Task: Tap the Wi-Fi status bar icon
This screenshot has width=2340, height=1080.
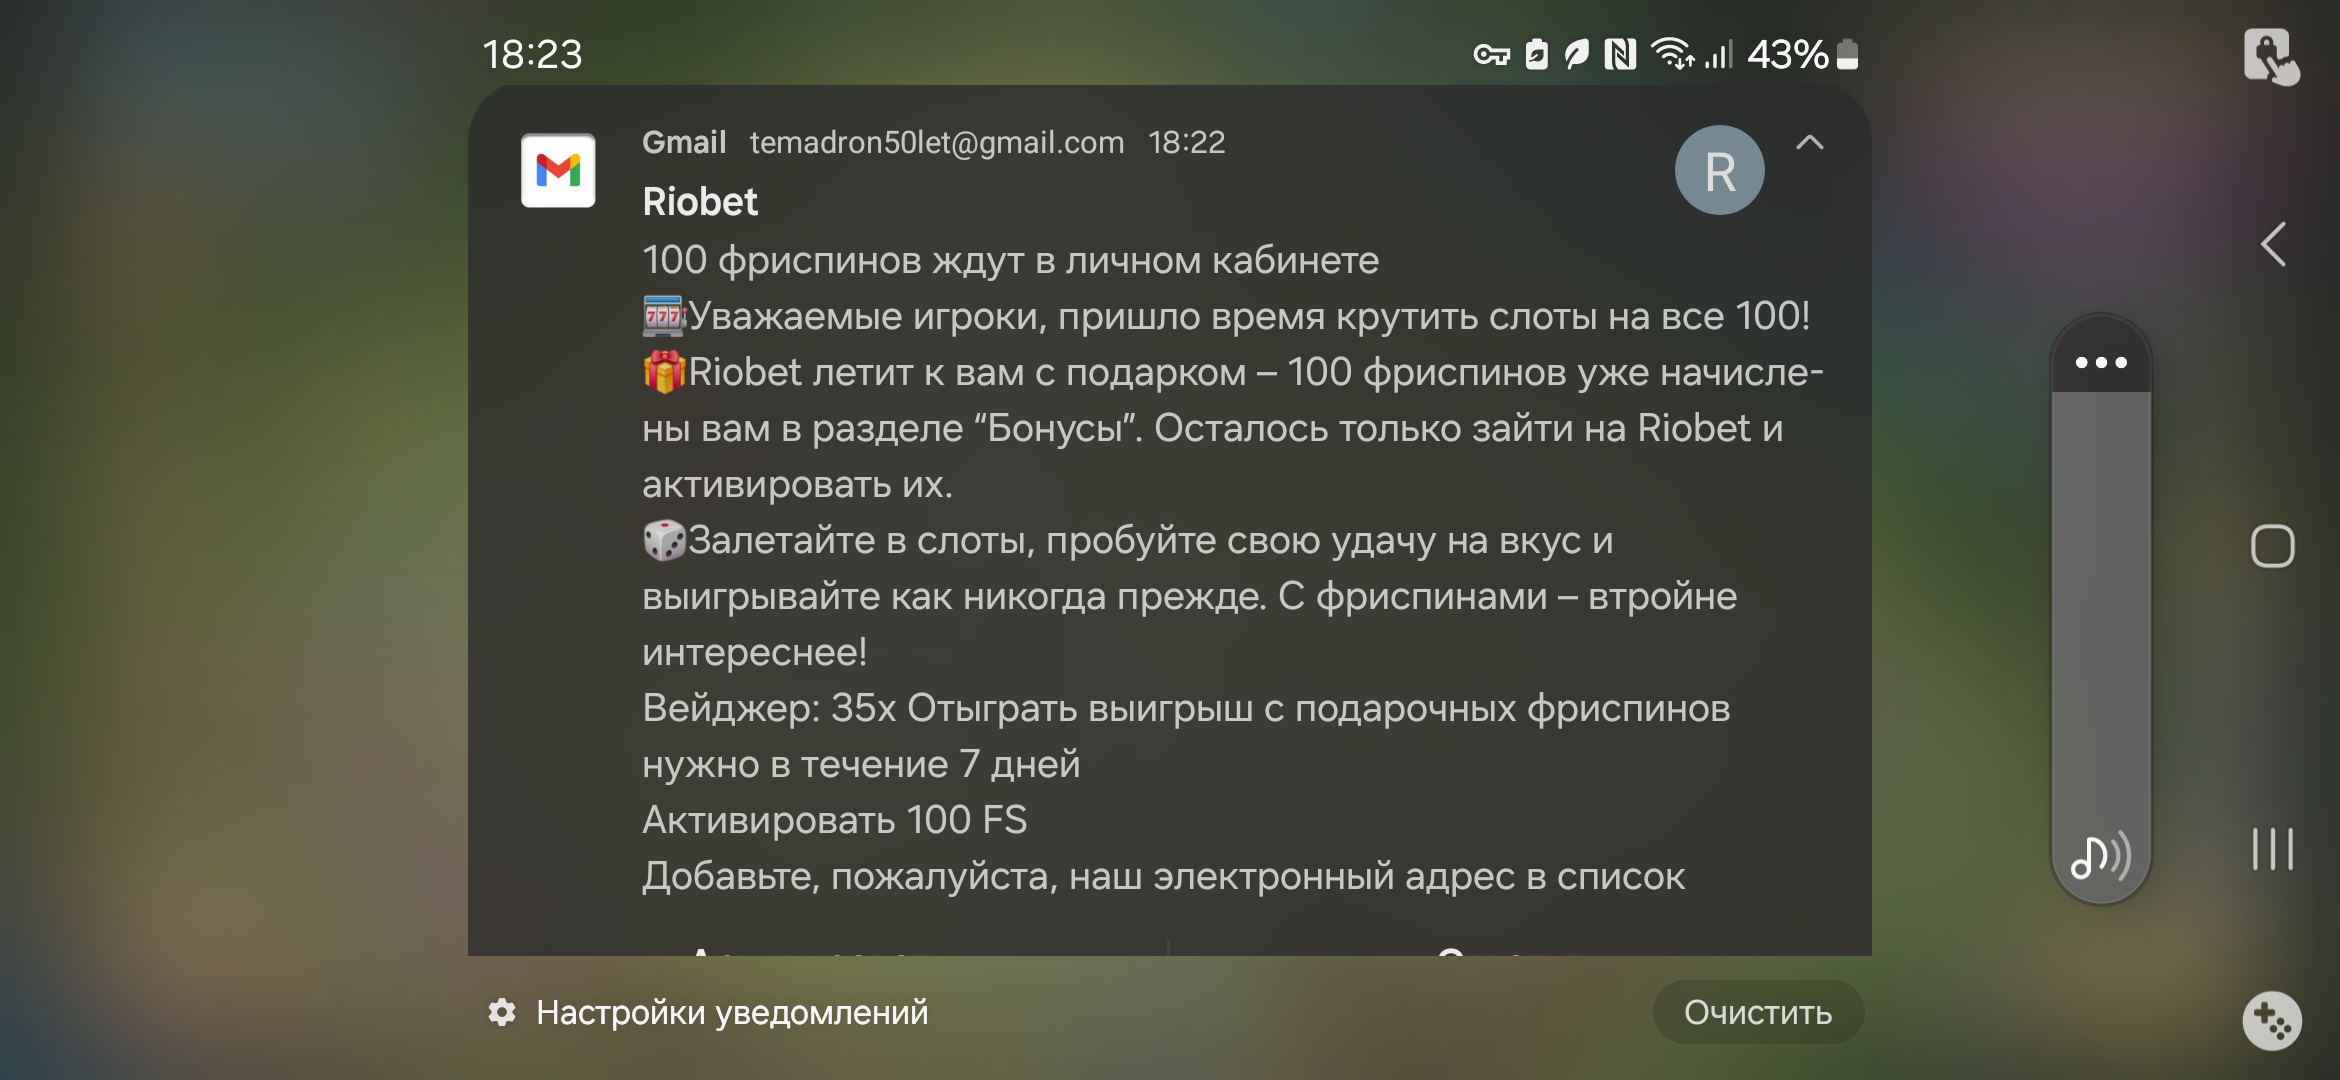Action: point(1672,55)
